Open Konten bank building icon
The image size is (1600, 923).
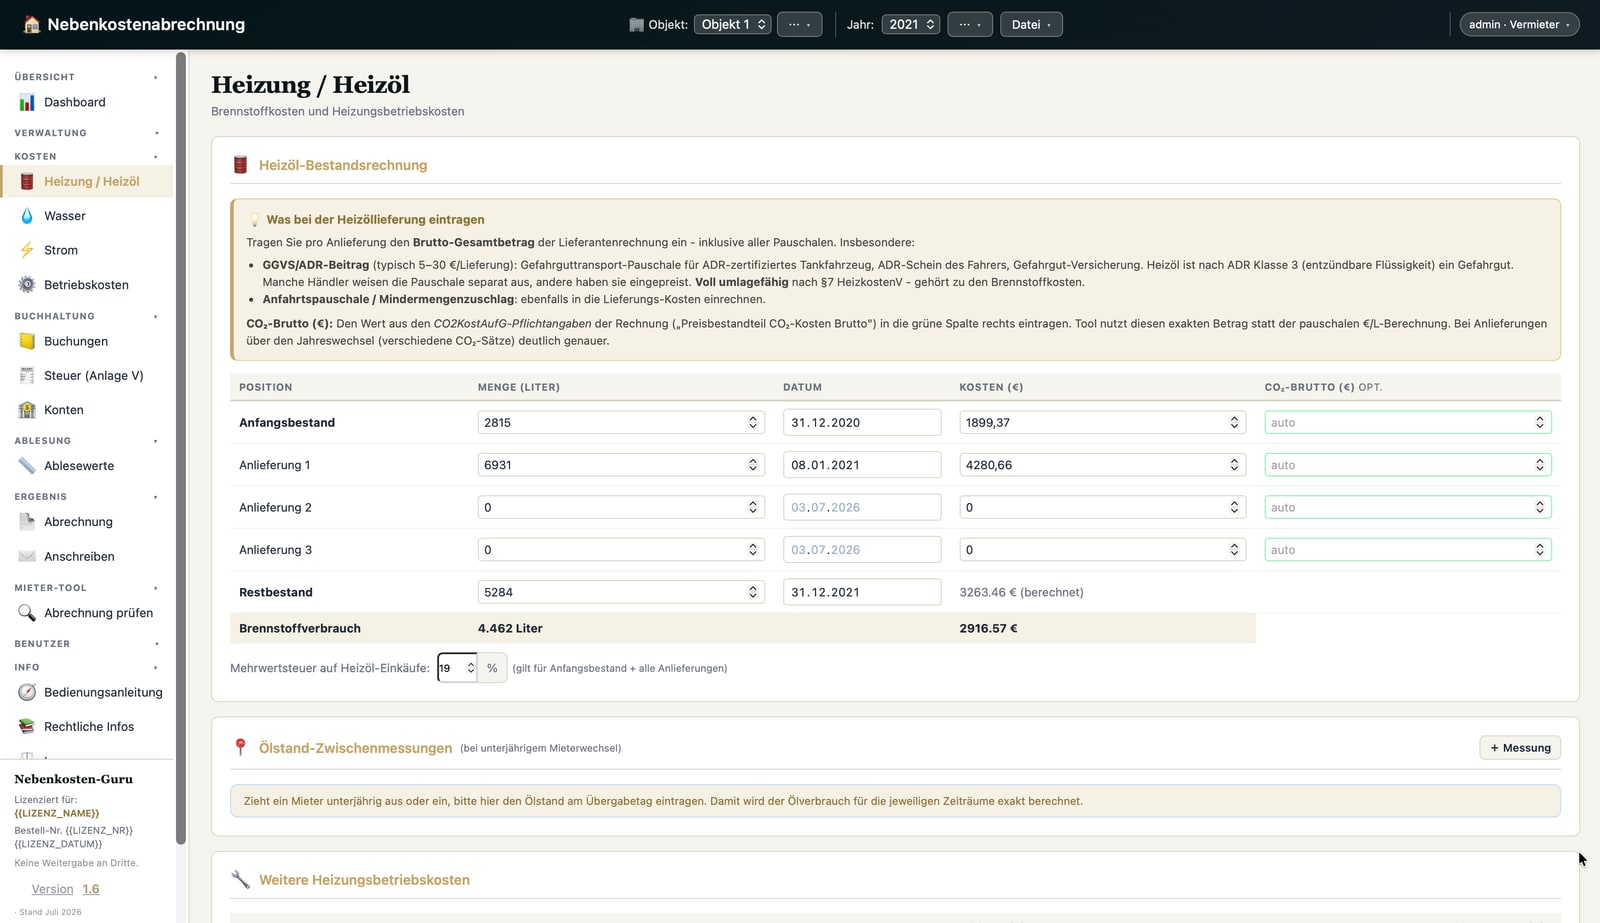(x=27, y=410)
